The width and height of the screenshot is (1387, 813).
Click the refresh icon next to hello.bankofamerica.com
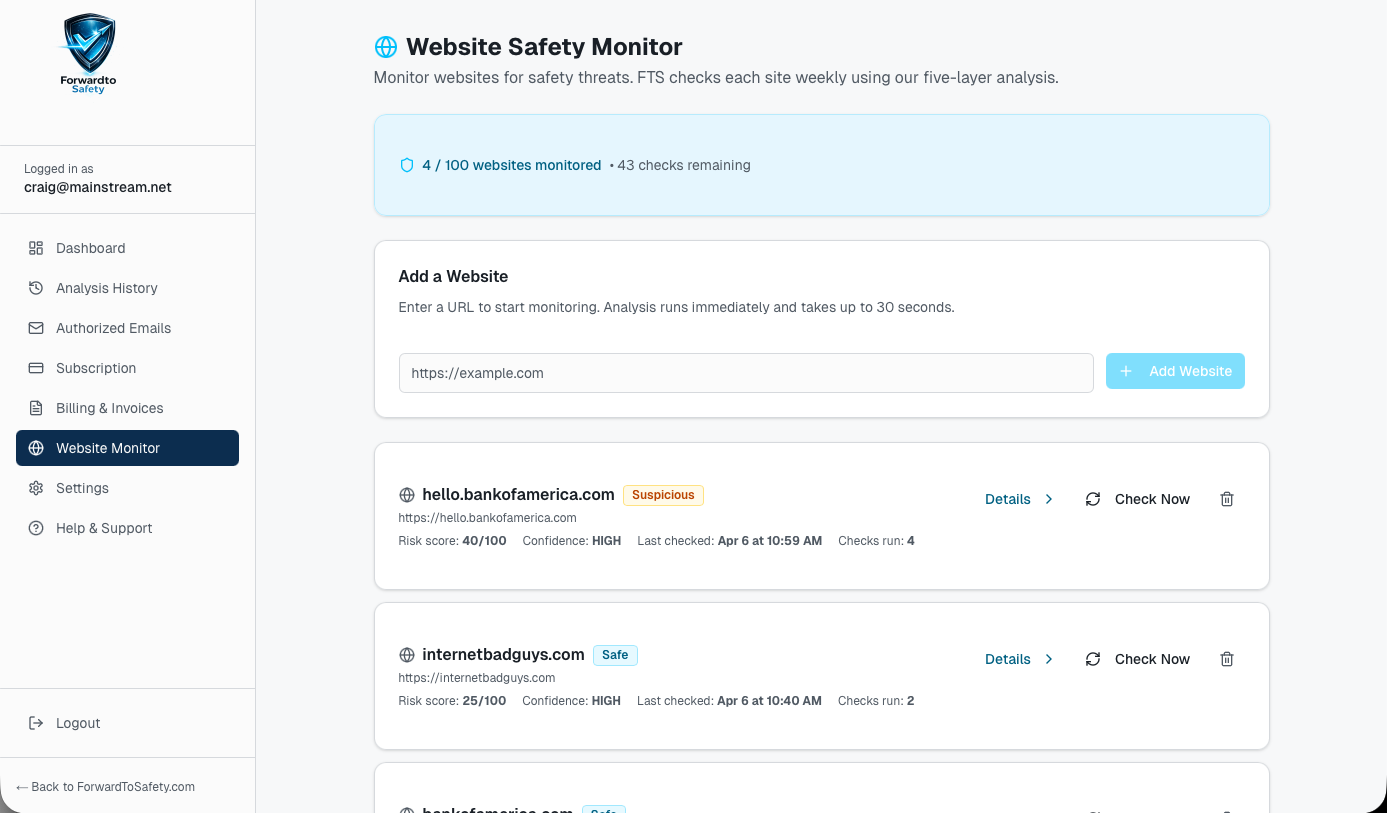[x=1093, y=499]
